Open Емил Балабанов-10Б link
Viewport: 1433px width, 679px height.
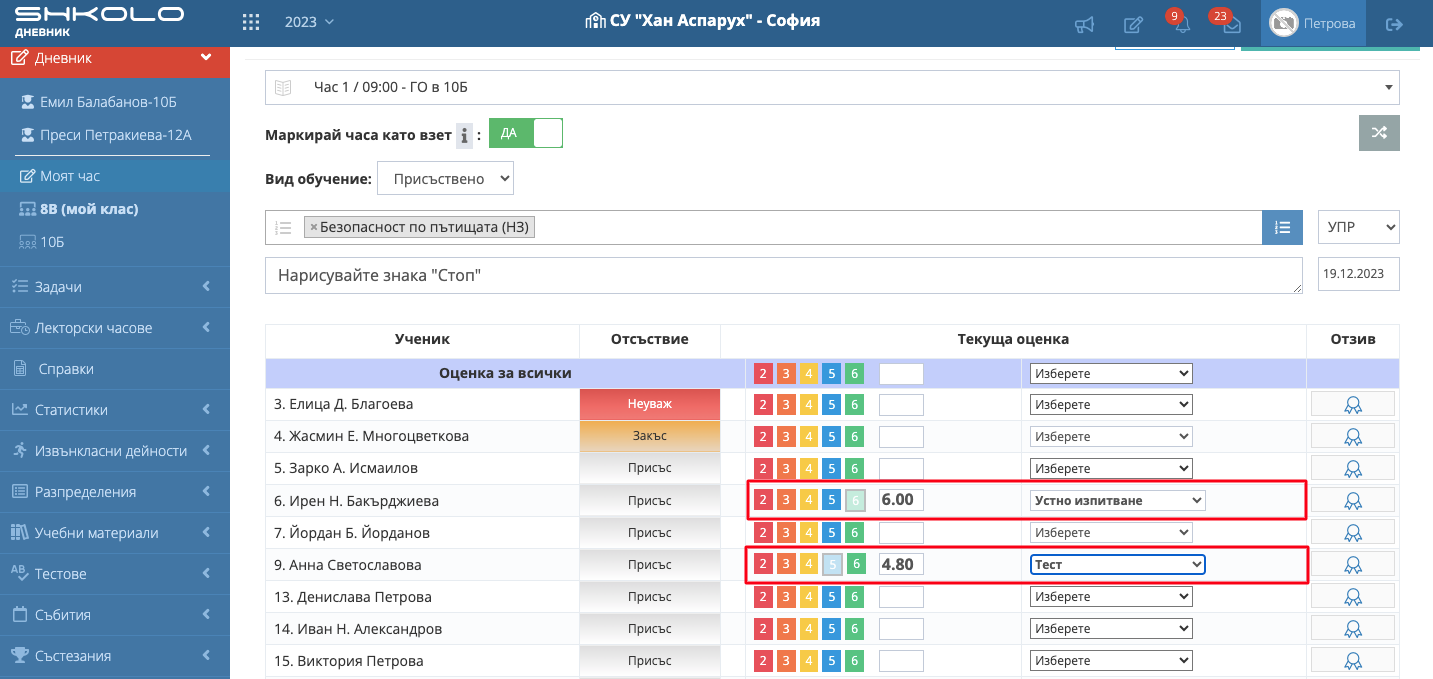tap(108, 102)
